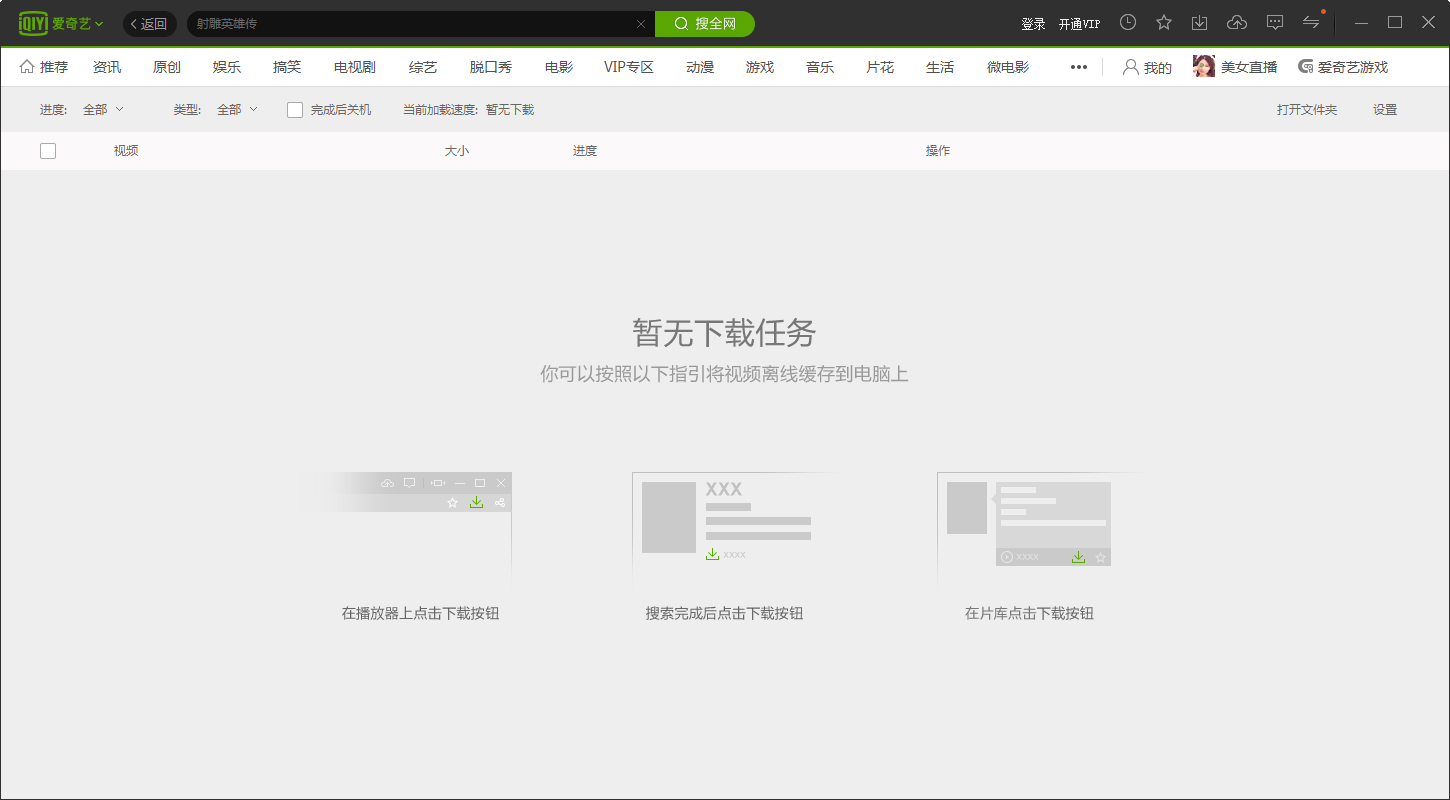Screen dimensions: 1450x800
Task: Enable the 完成后关机 shutdown checkbox
Action: pyautogui.click(x=294, y=109)
